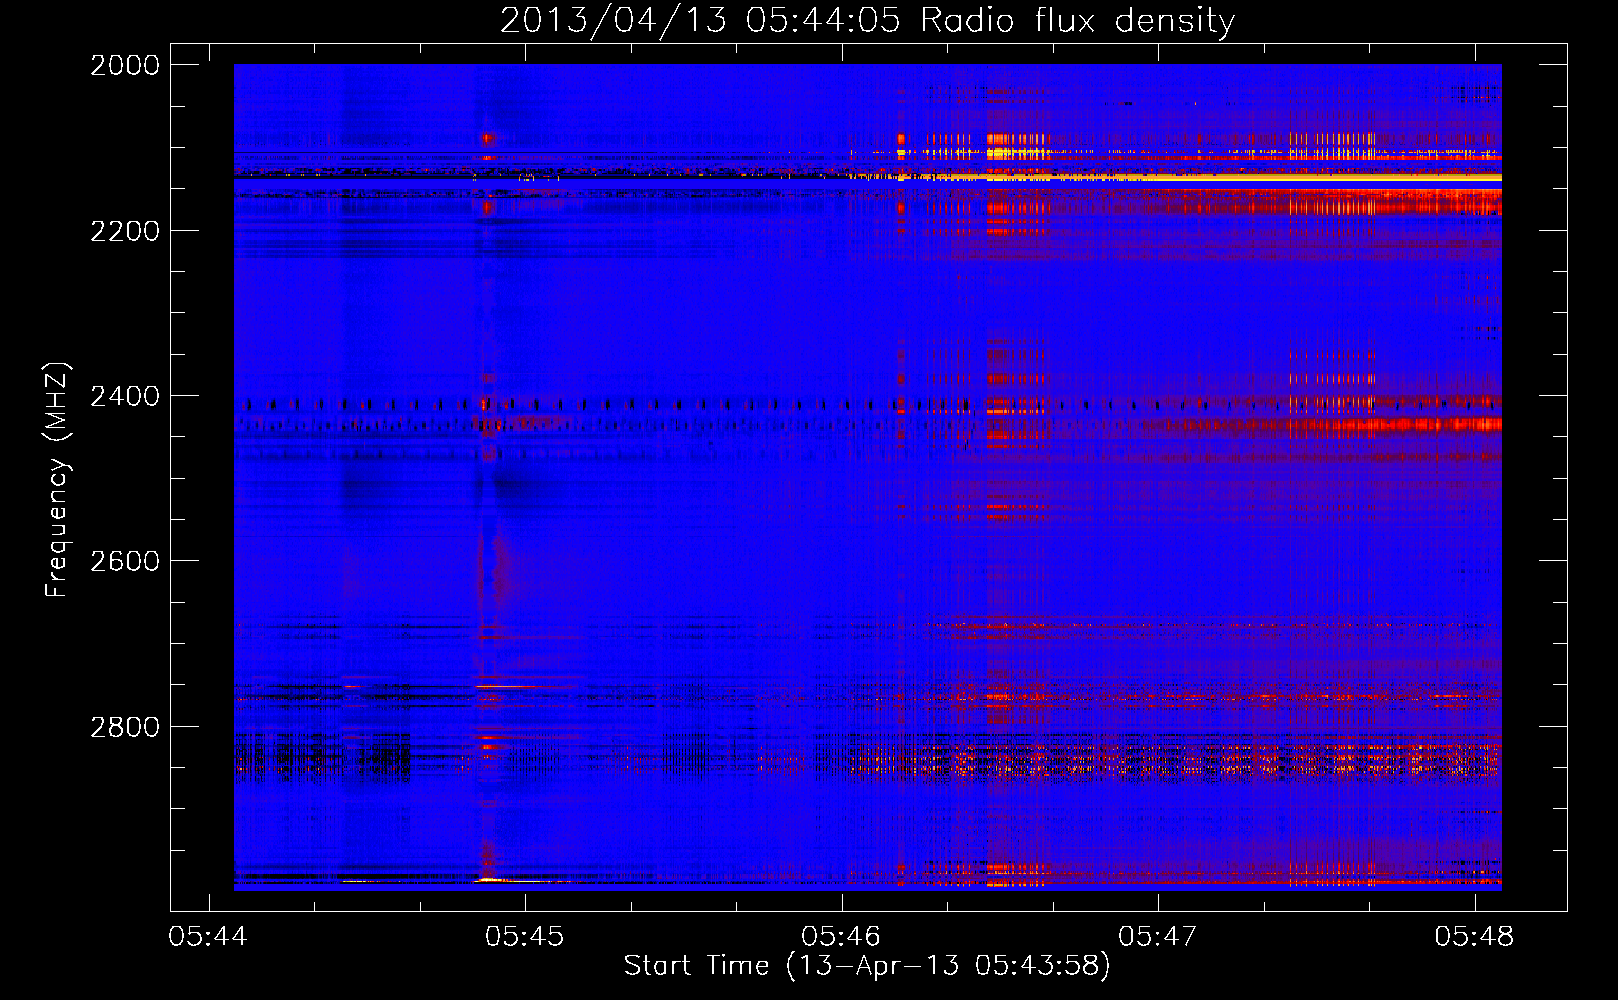The height and width of the screenshot is (1000, 1618).
Task: Click the 'Start Time (13-Apr-13 05:43:58)' axis label
Action: (867, 966)
